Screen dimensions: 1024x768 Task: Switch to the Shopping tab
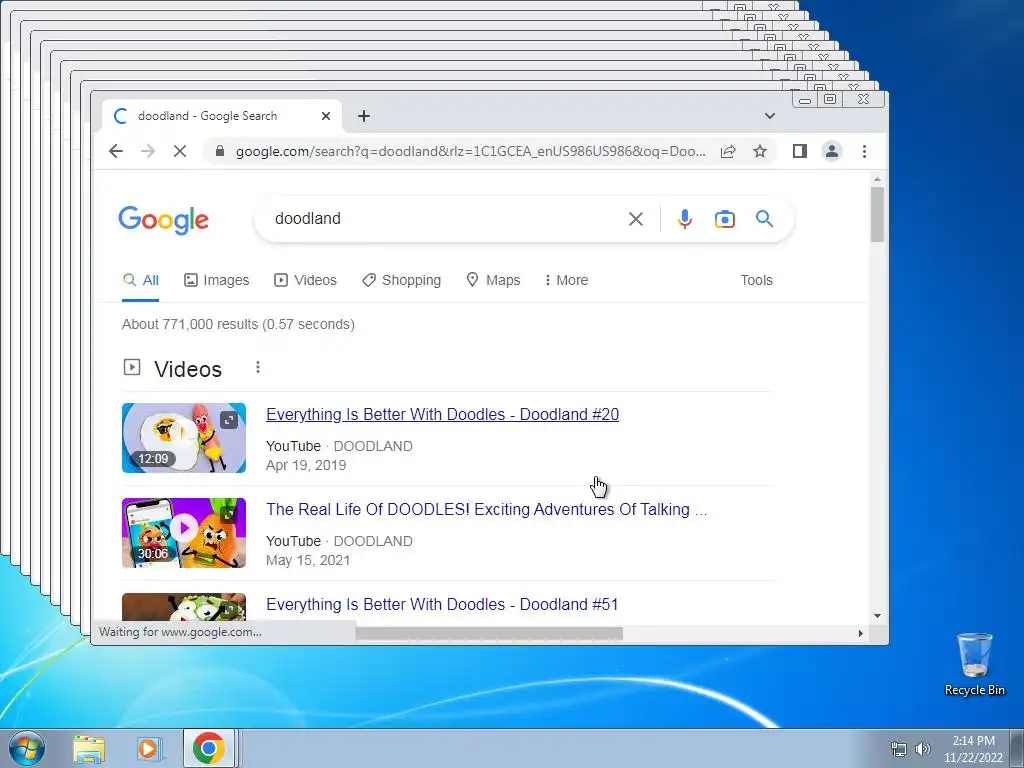point(402,280)
